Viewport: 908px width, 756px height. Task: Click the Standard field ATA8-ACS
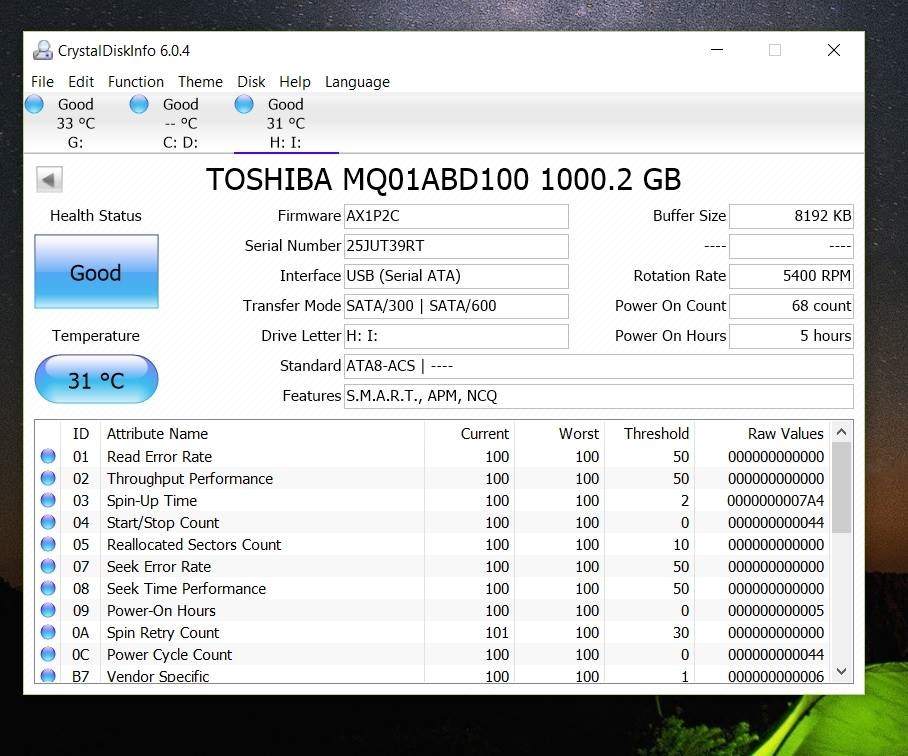coord(599,366)
